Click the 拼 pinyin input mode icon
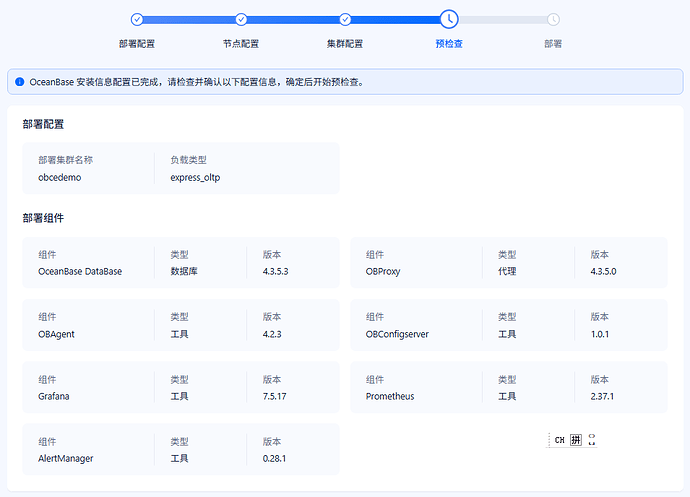 [x=576, y=440]
